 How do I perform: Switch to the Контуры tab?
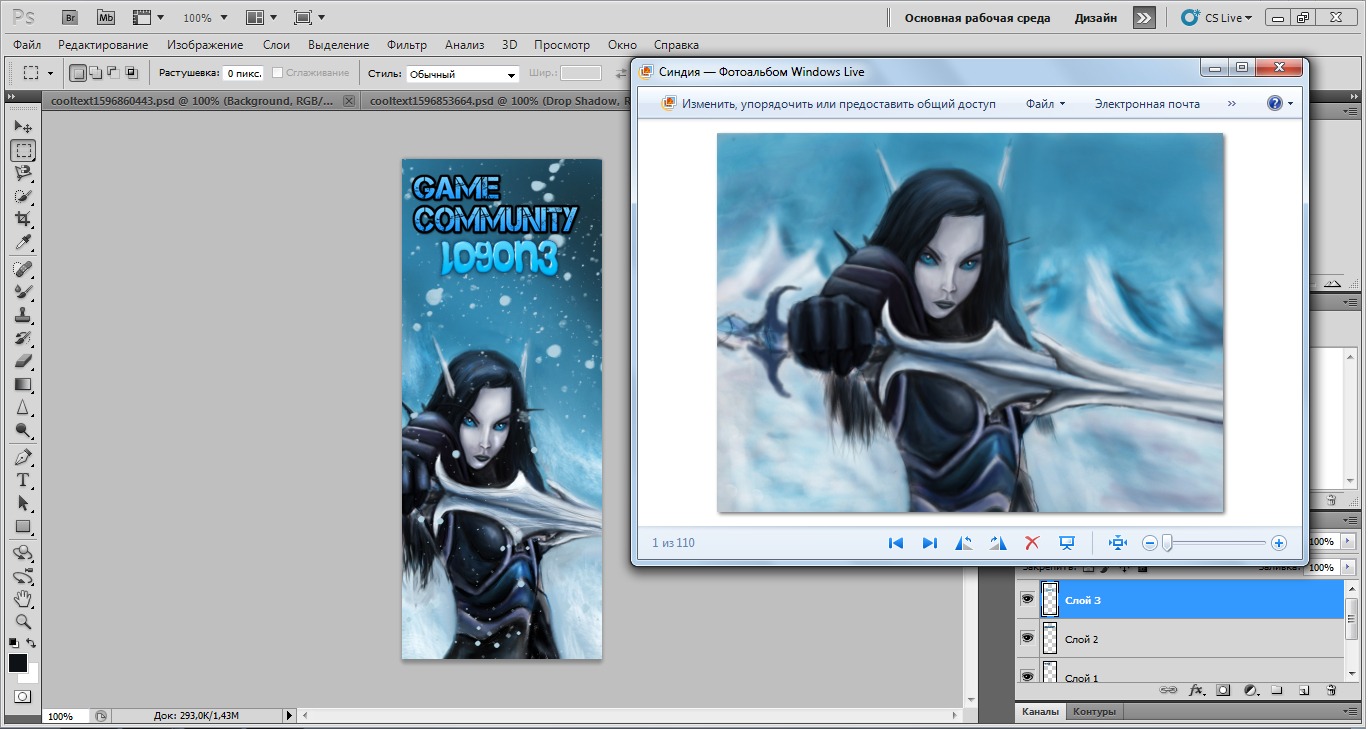pyautogui.click(x=1093, y=712)
